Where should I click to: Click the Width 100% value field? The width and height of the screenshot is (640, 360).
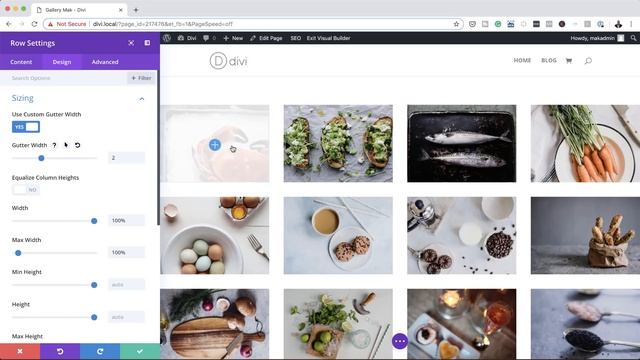[x=127, y=220]
